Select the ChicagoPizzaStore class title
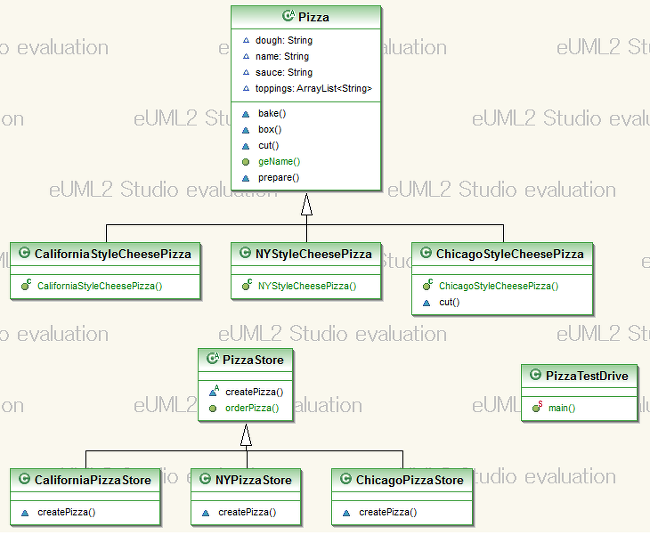The image size is (650, 535). point(410,480)
